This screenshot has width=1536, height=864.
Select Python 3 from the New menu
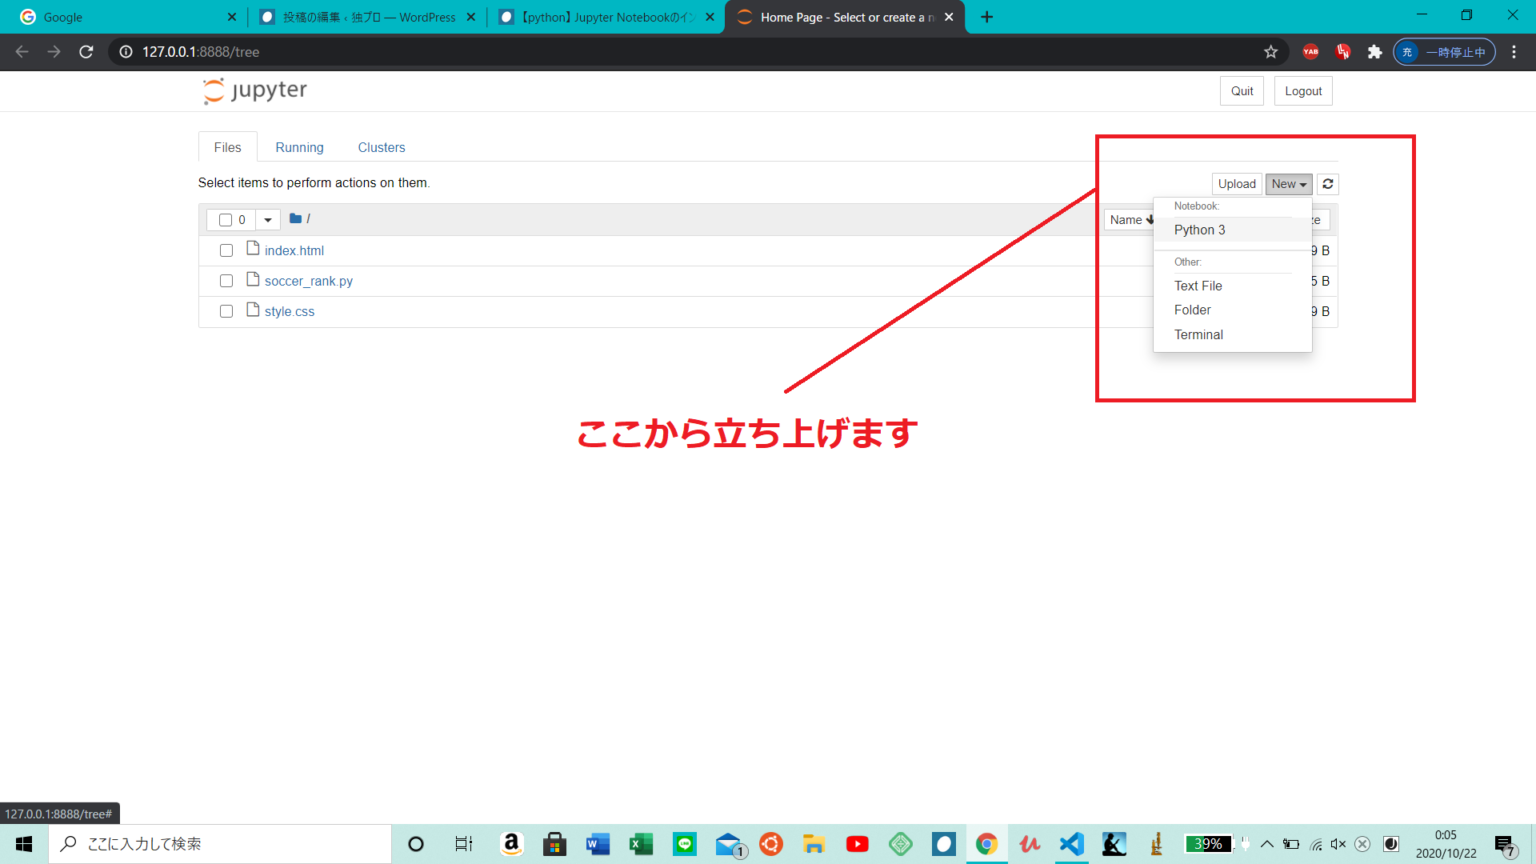click(x=1199, y=229)
